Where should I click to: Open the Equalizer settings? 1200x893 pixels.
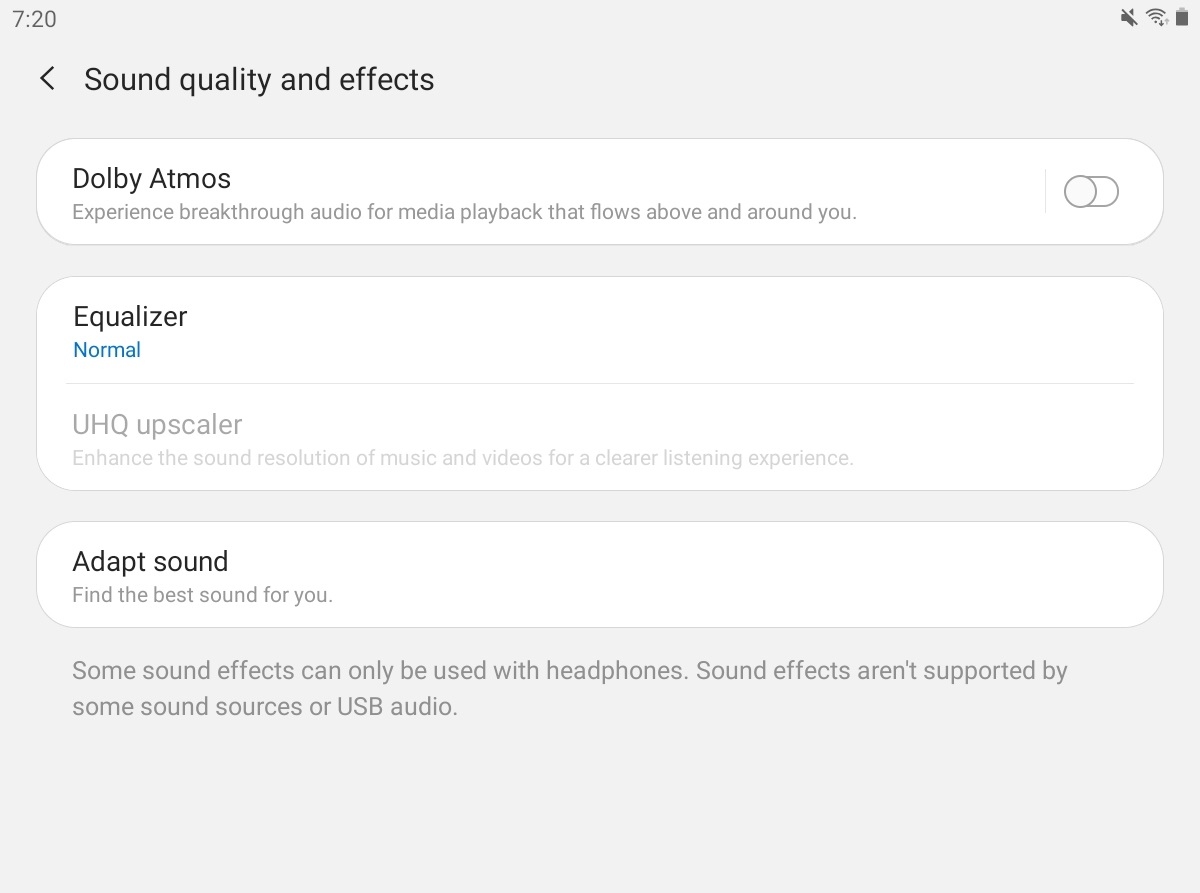(130, 317)
